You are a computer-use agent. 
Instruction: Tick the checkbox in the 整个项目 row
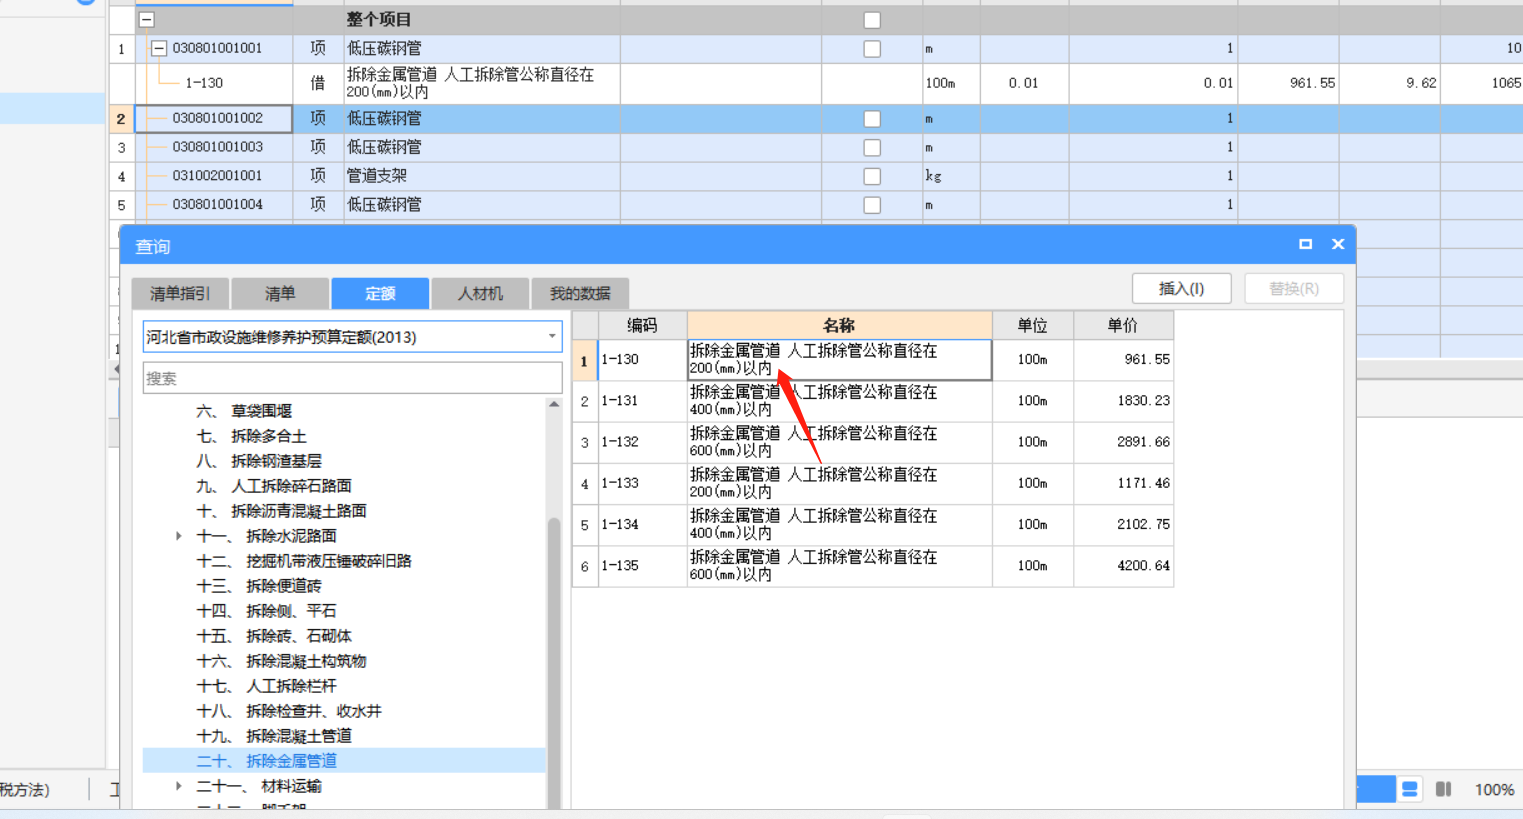[872, 20]
